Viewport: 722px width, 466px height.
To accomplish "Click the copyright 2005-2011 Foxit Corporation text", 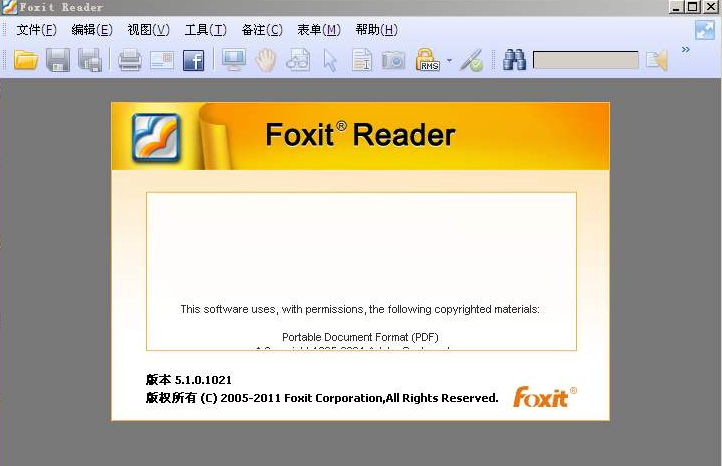I will 322,398.
